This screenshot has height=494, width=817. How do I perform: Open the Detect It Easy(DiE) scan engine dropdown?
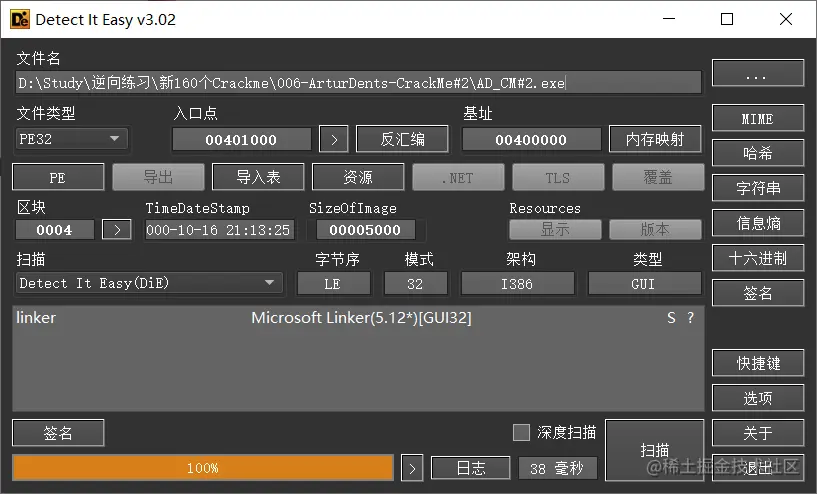150,283
